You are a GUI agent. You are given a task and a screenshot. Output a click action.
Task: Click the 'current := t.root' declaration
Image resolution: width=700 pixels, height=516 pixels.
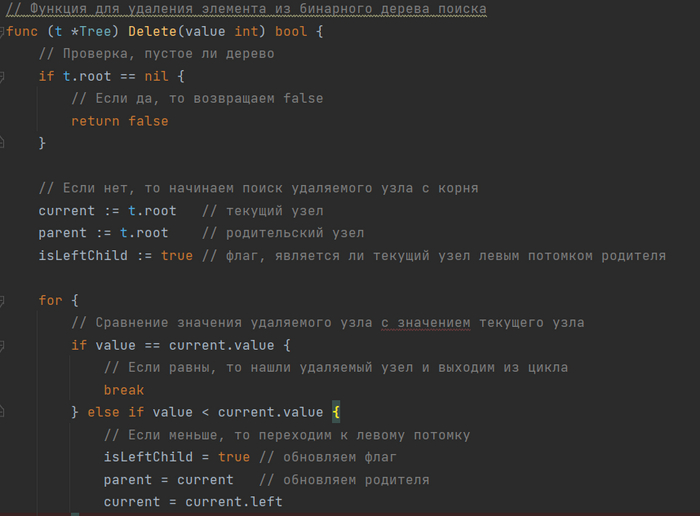tap(107, 211)
